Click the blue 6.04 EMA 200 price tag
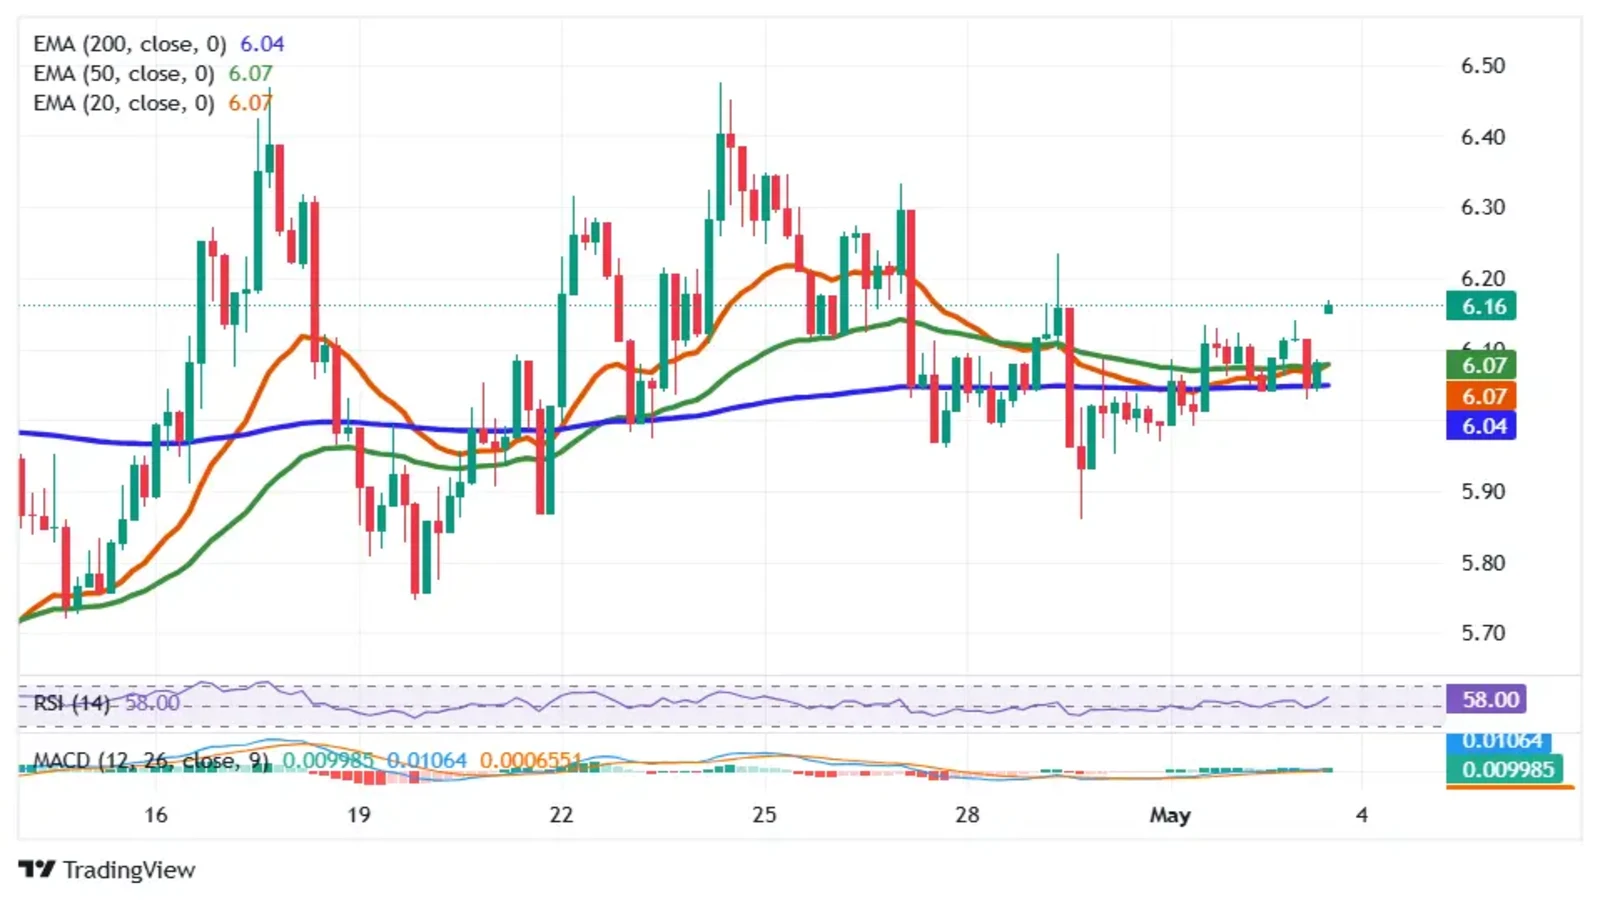 pyautogui.click(x=1481, y=426)
